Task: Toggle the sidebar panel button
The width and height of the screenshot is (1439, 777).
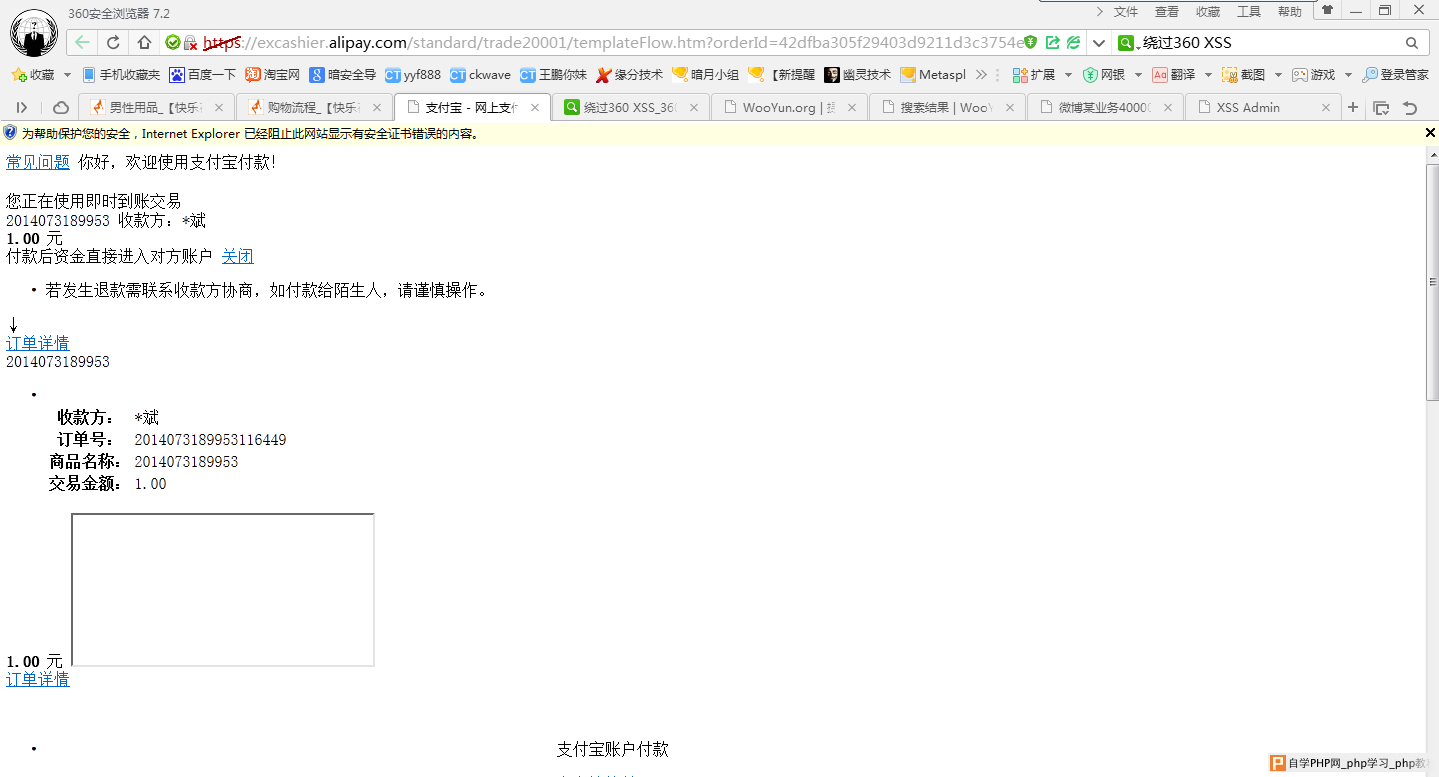Action: tap(22, 108)
